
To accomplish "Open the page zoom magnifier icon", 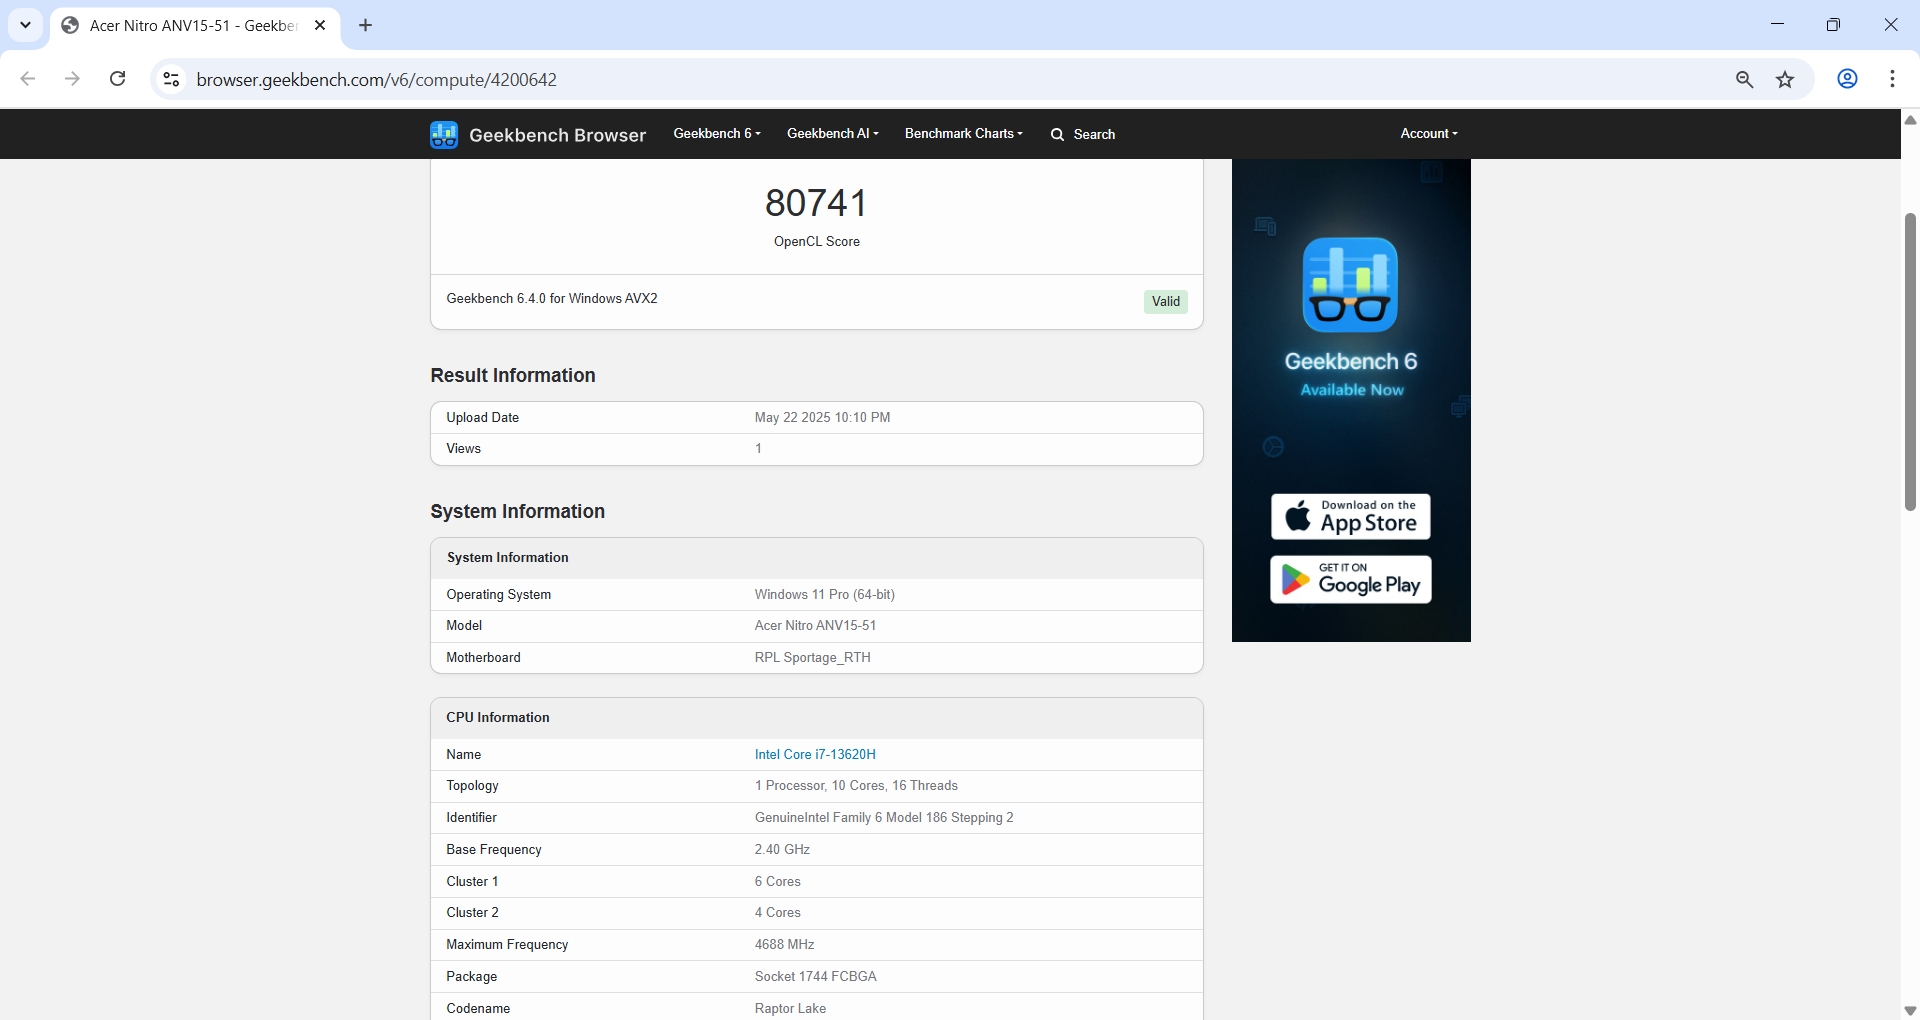I will pyautogui.click(x=1745, y=80).
